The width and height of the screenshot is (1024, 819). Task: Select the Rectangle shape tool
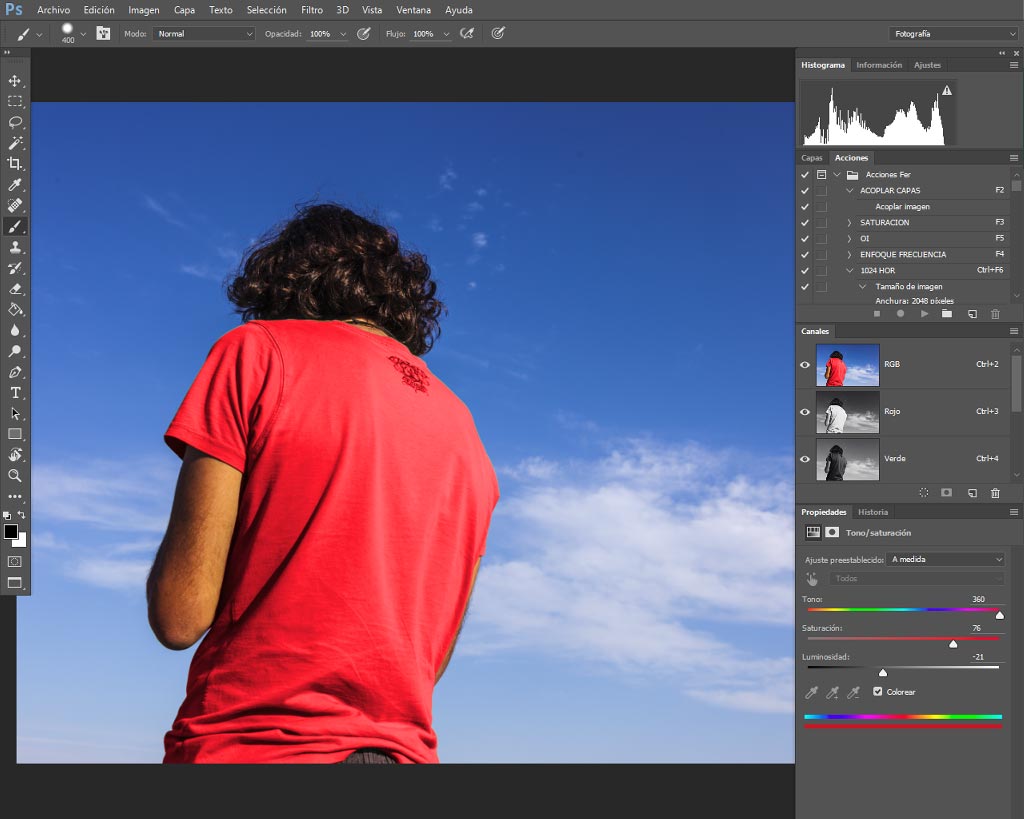14,434
